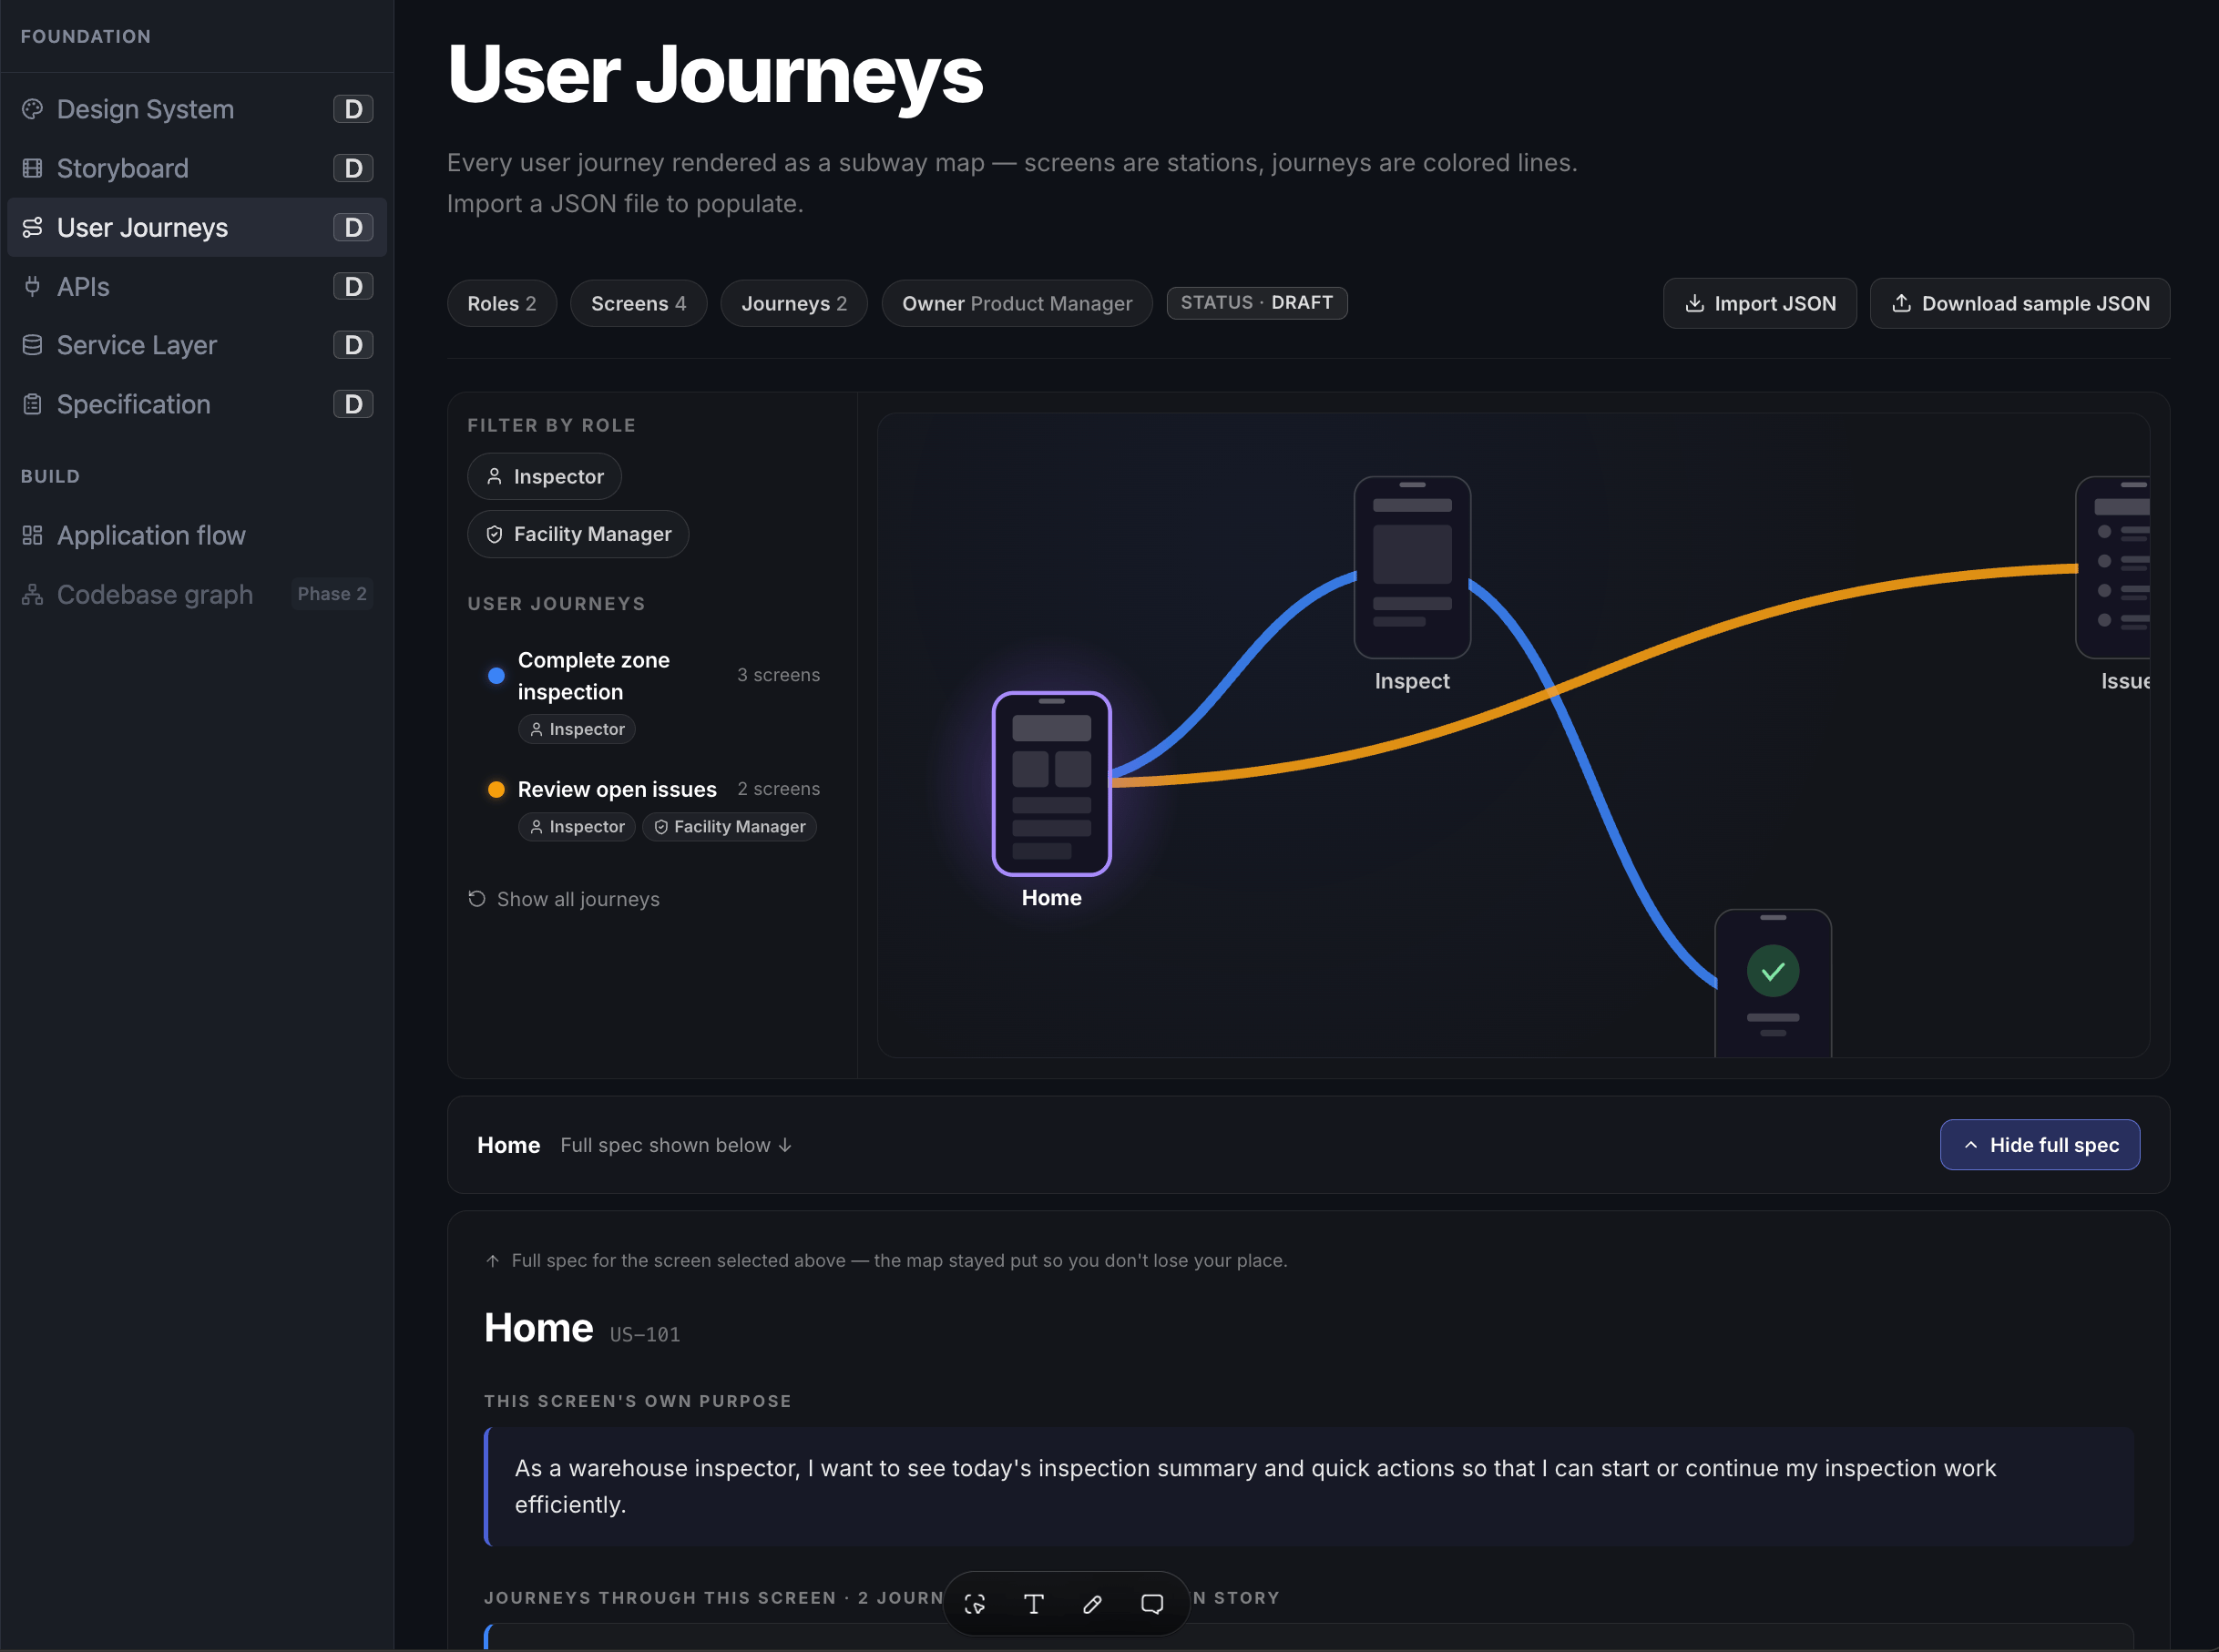This screenshot has height=1652, width=2219.
Task: Click the Journeys 2 pill
Action: click(x=794, y=303)
